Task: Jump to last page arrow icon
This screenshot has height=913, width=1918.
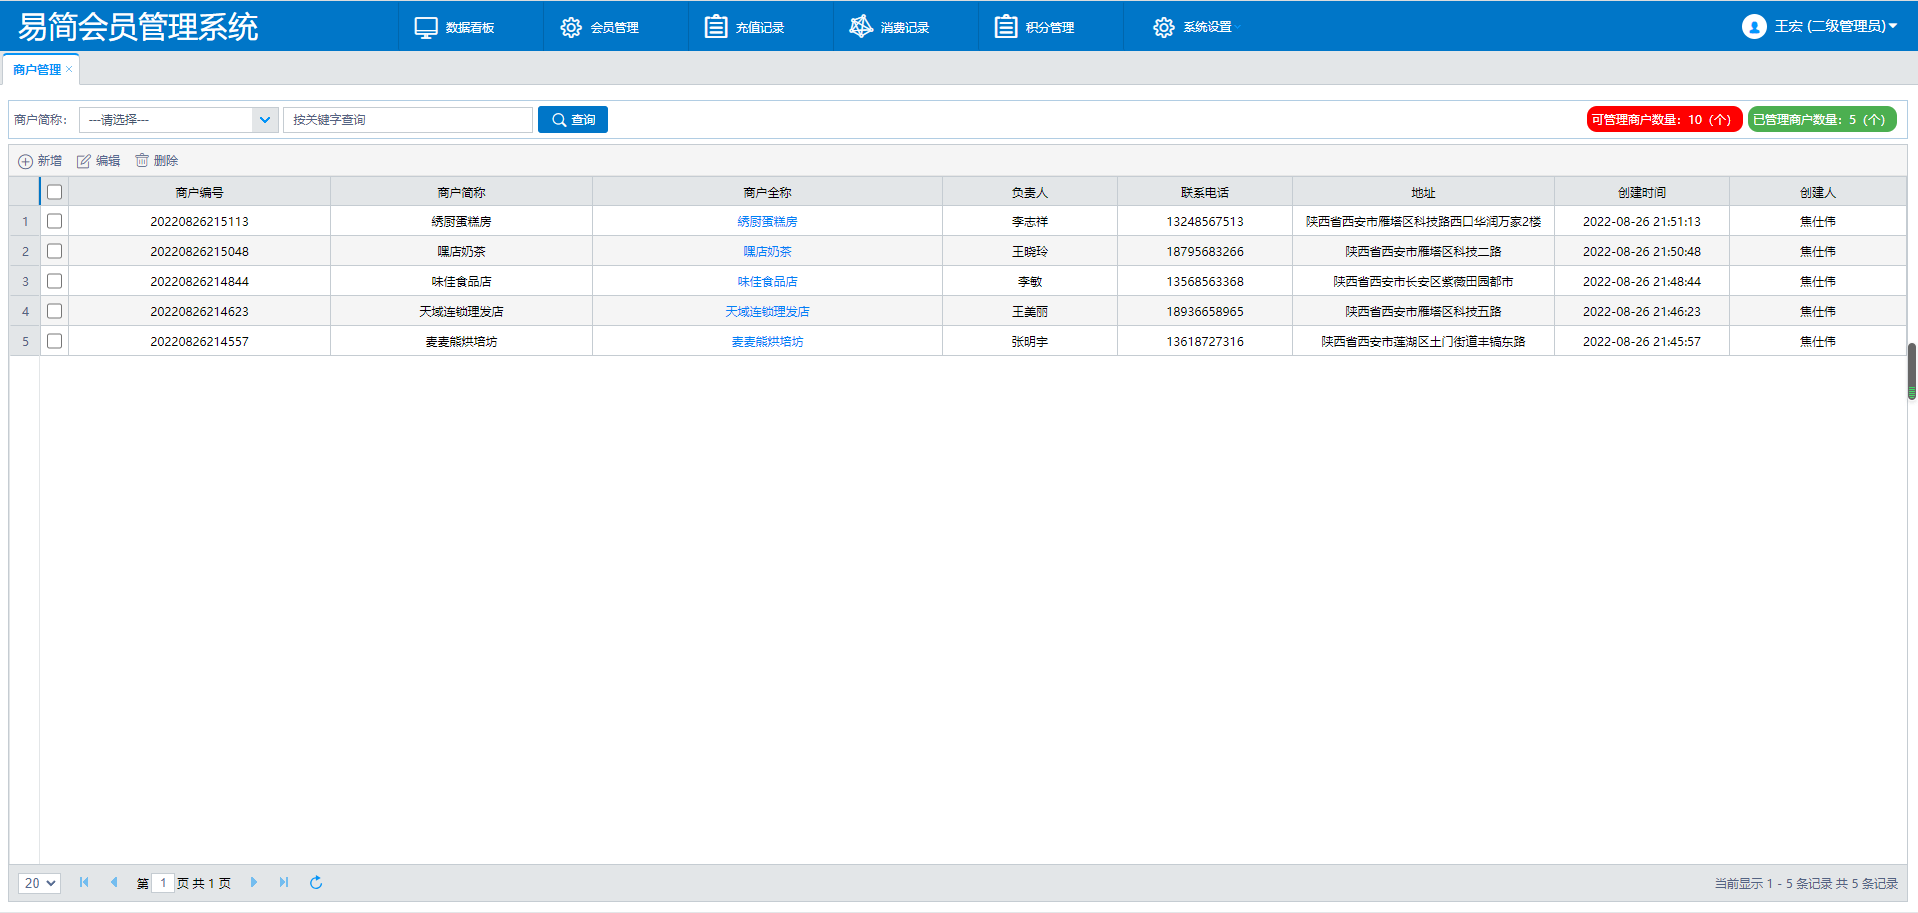Action: [x=284, y=882]
